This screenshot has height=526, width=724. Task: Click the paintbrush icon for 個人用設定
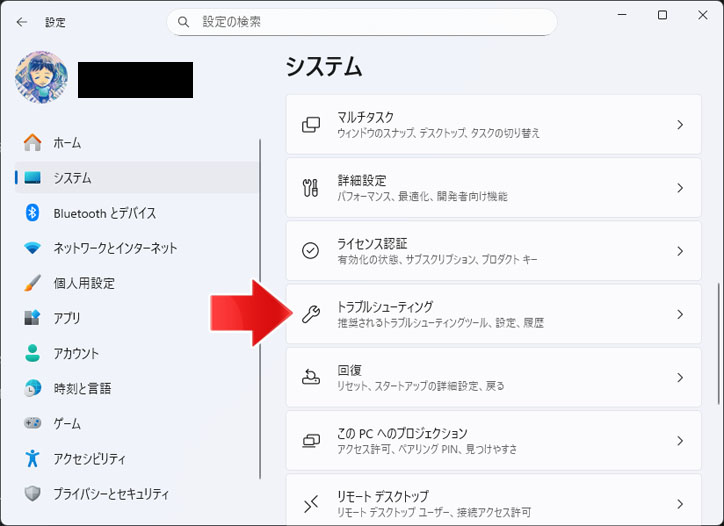pos(32,283)
